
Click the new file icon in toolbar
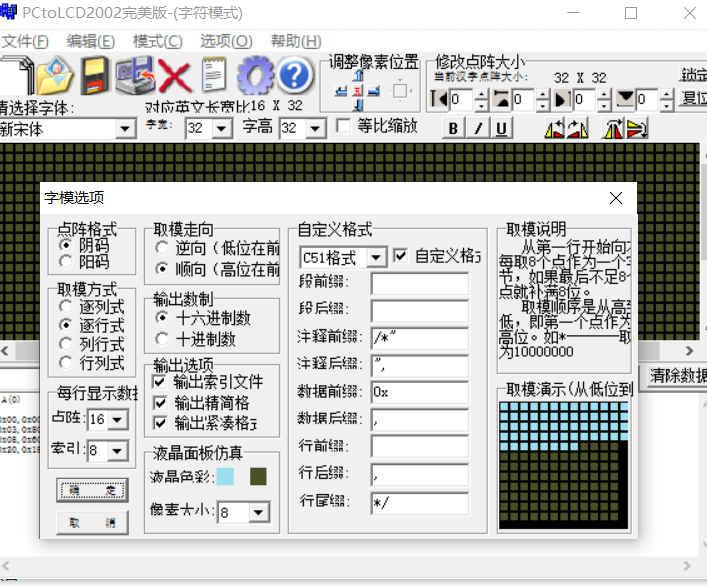[18, 75]
